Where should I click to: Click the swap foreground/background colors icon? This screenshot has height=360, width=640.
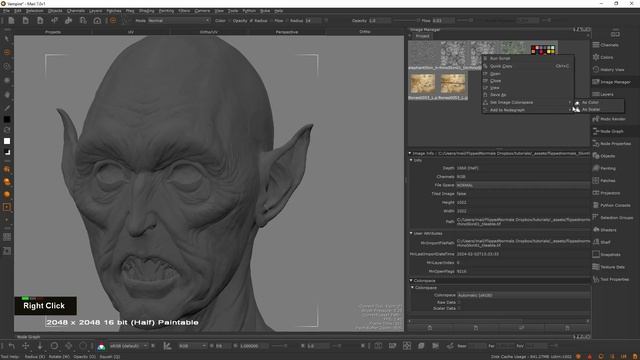(7, 130)
